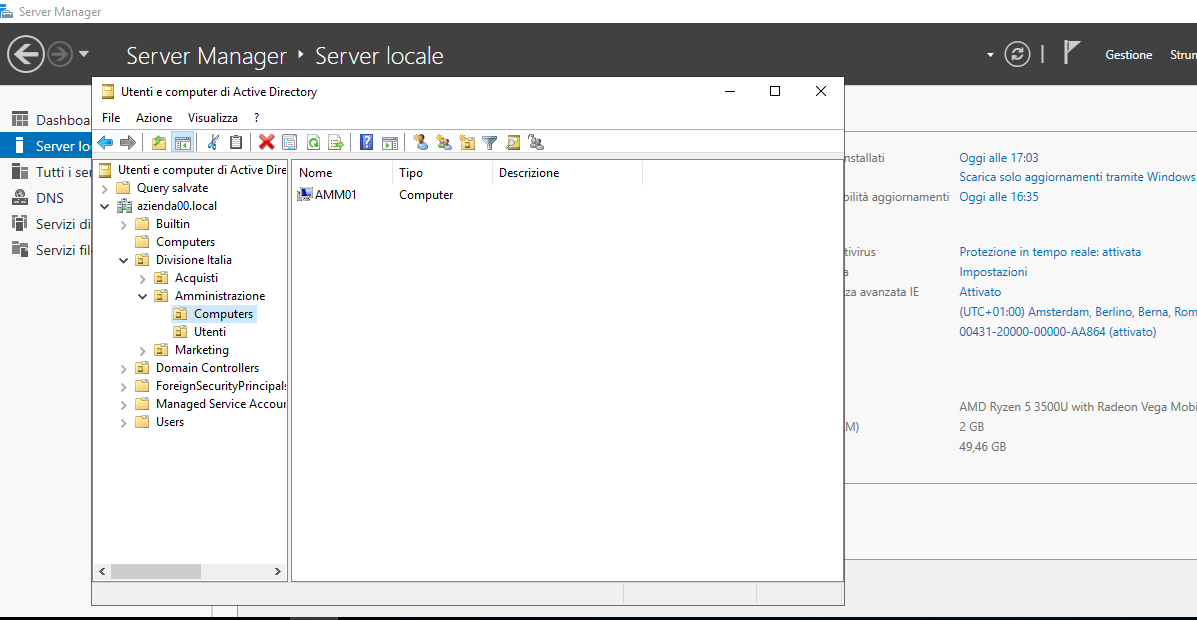Click the Export list icon

pyautogui.click(x=336, y=142)
